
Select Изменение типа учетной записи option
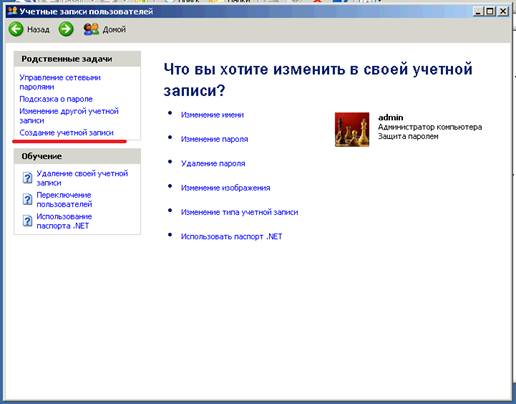click(x=239, y=212)
